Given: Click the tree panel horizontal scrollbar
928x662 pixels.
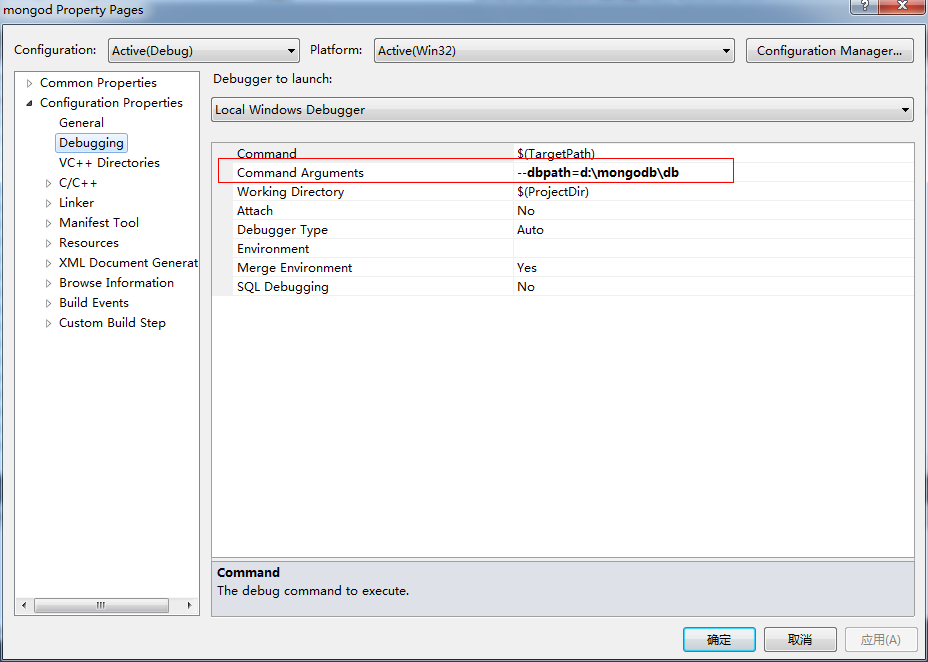Looking at the screenshot, I should pos(101,604).
